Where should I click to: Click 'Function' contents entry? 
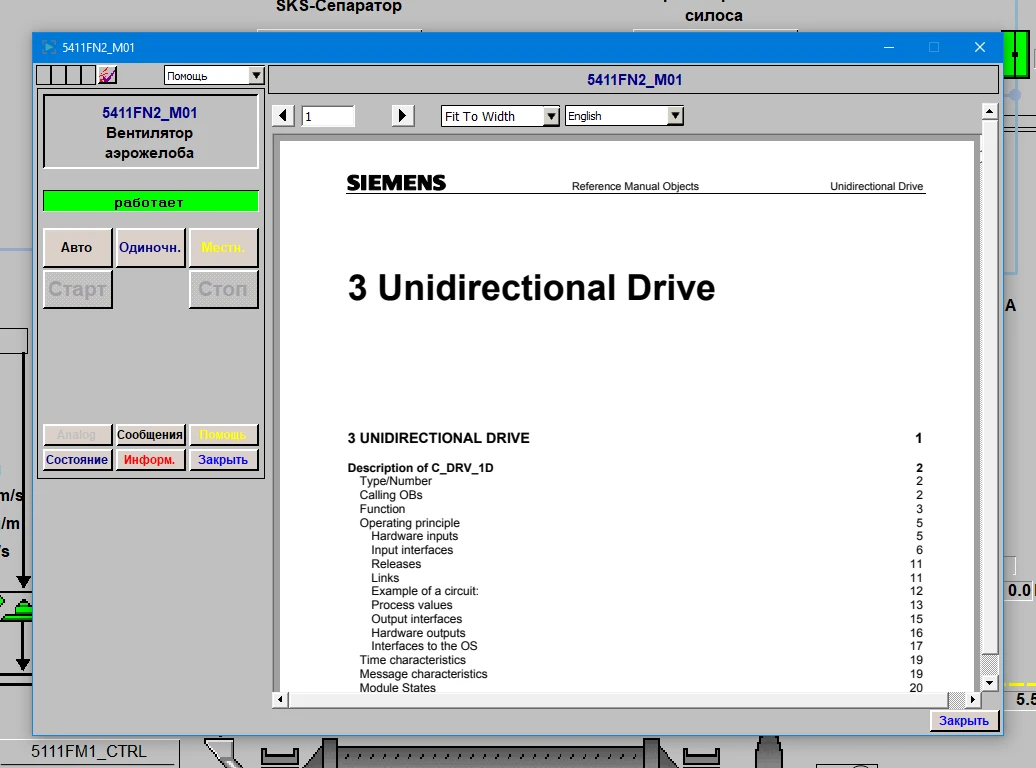382,509
